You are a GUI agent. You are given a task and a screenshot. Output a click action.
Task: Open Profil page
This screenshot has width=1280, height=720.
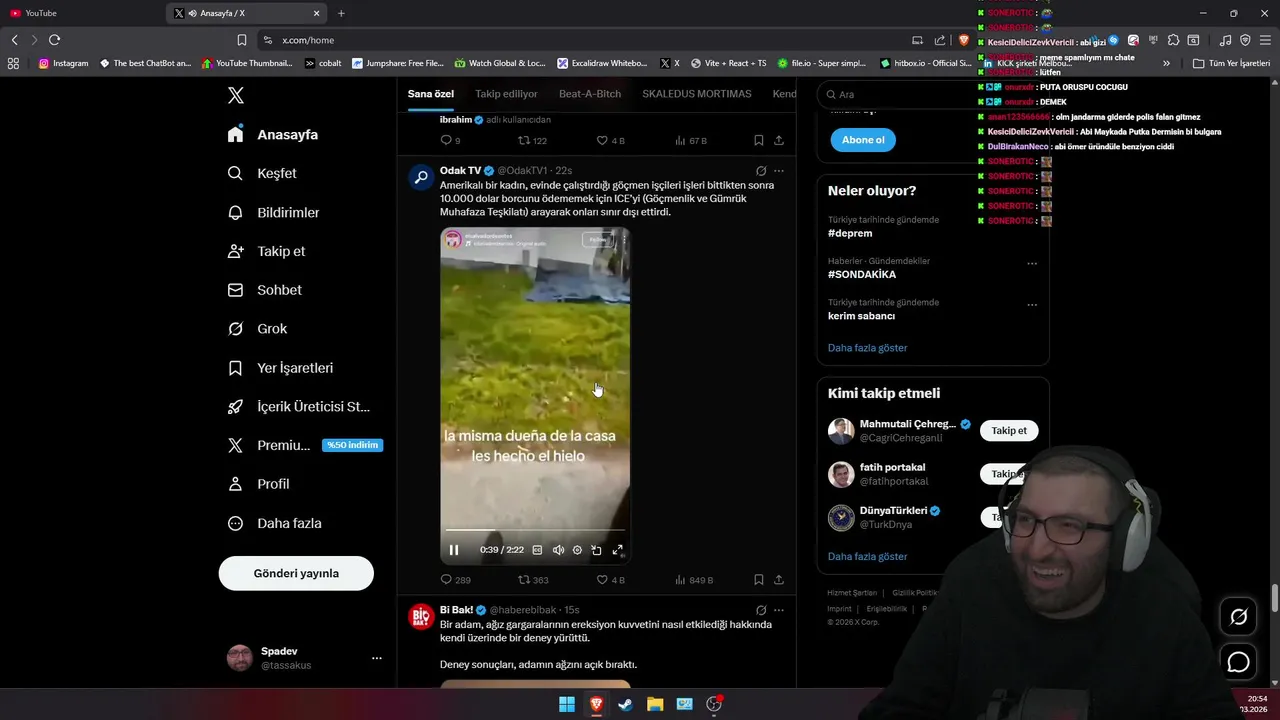point(258,484)
